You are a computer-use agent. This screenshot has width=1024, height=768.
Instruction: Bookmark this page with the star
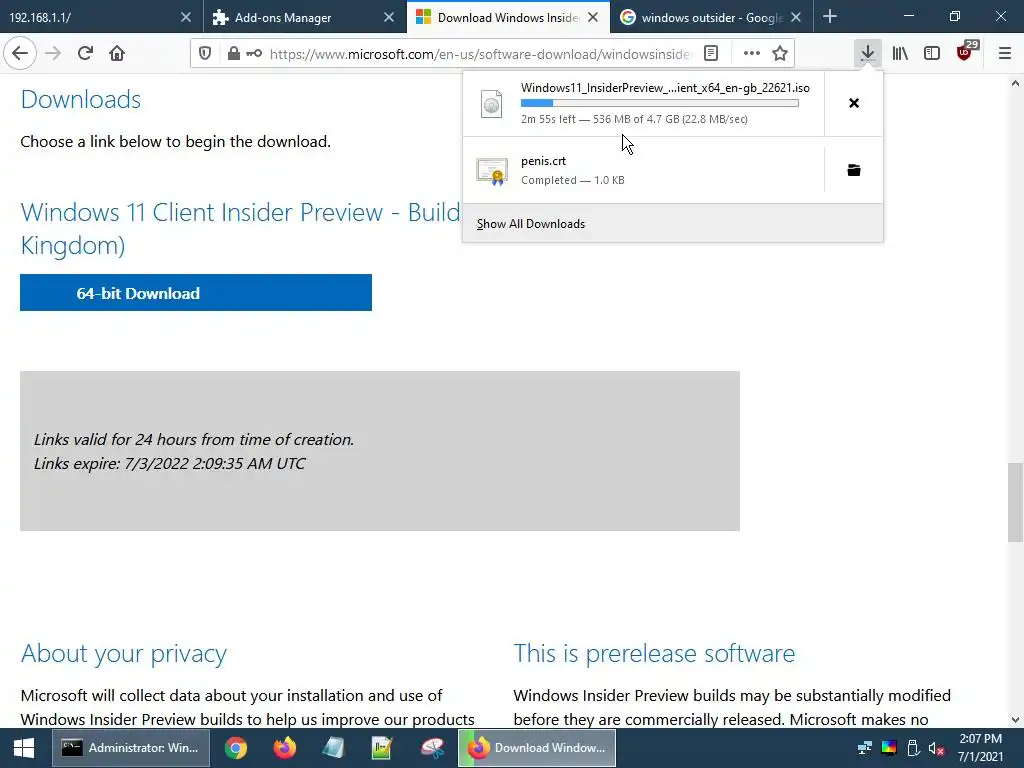[x=780, y=54]
